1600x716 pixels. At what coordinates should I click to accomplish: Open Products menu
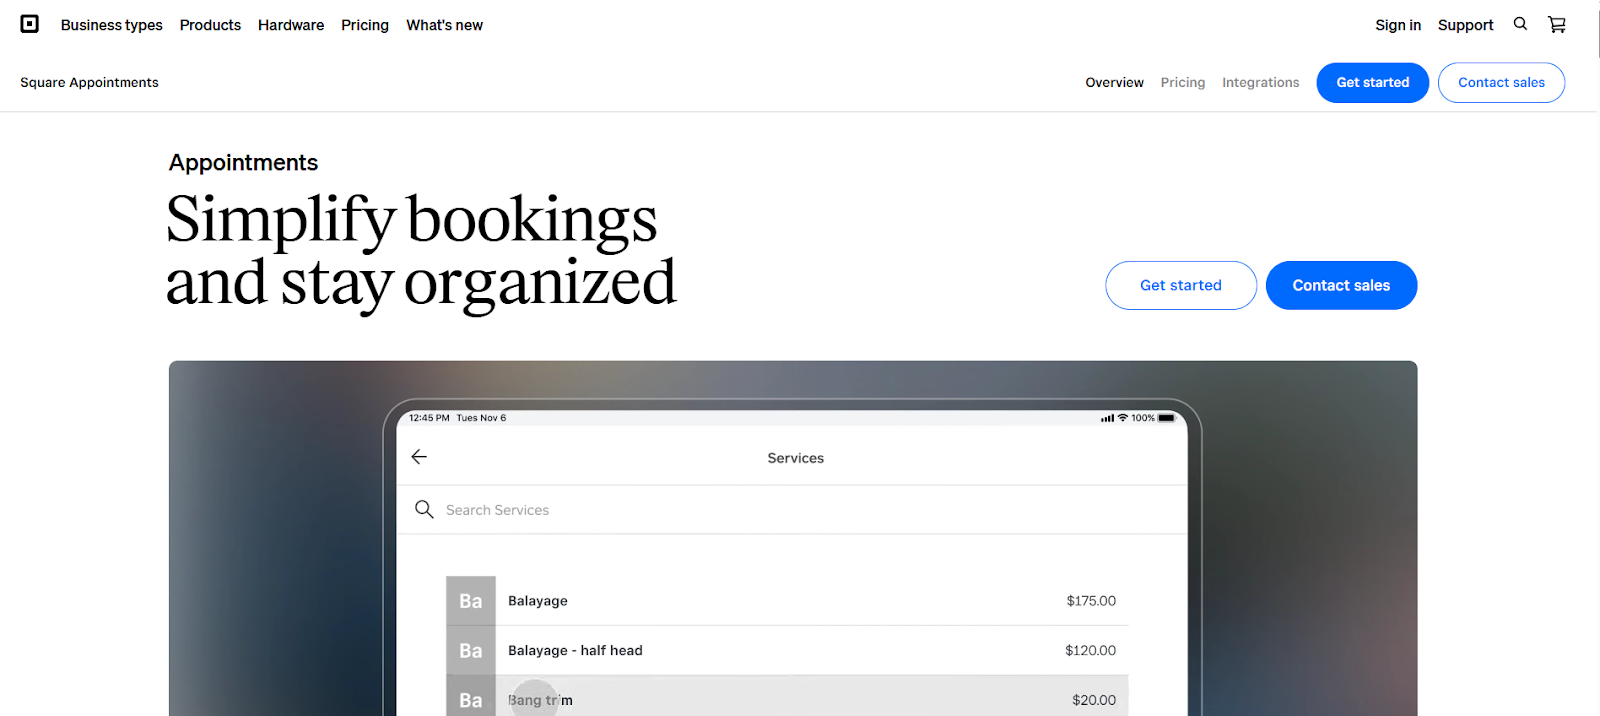[210, 25]
